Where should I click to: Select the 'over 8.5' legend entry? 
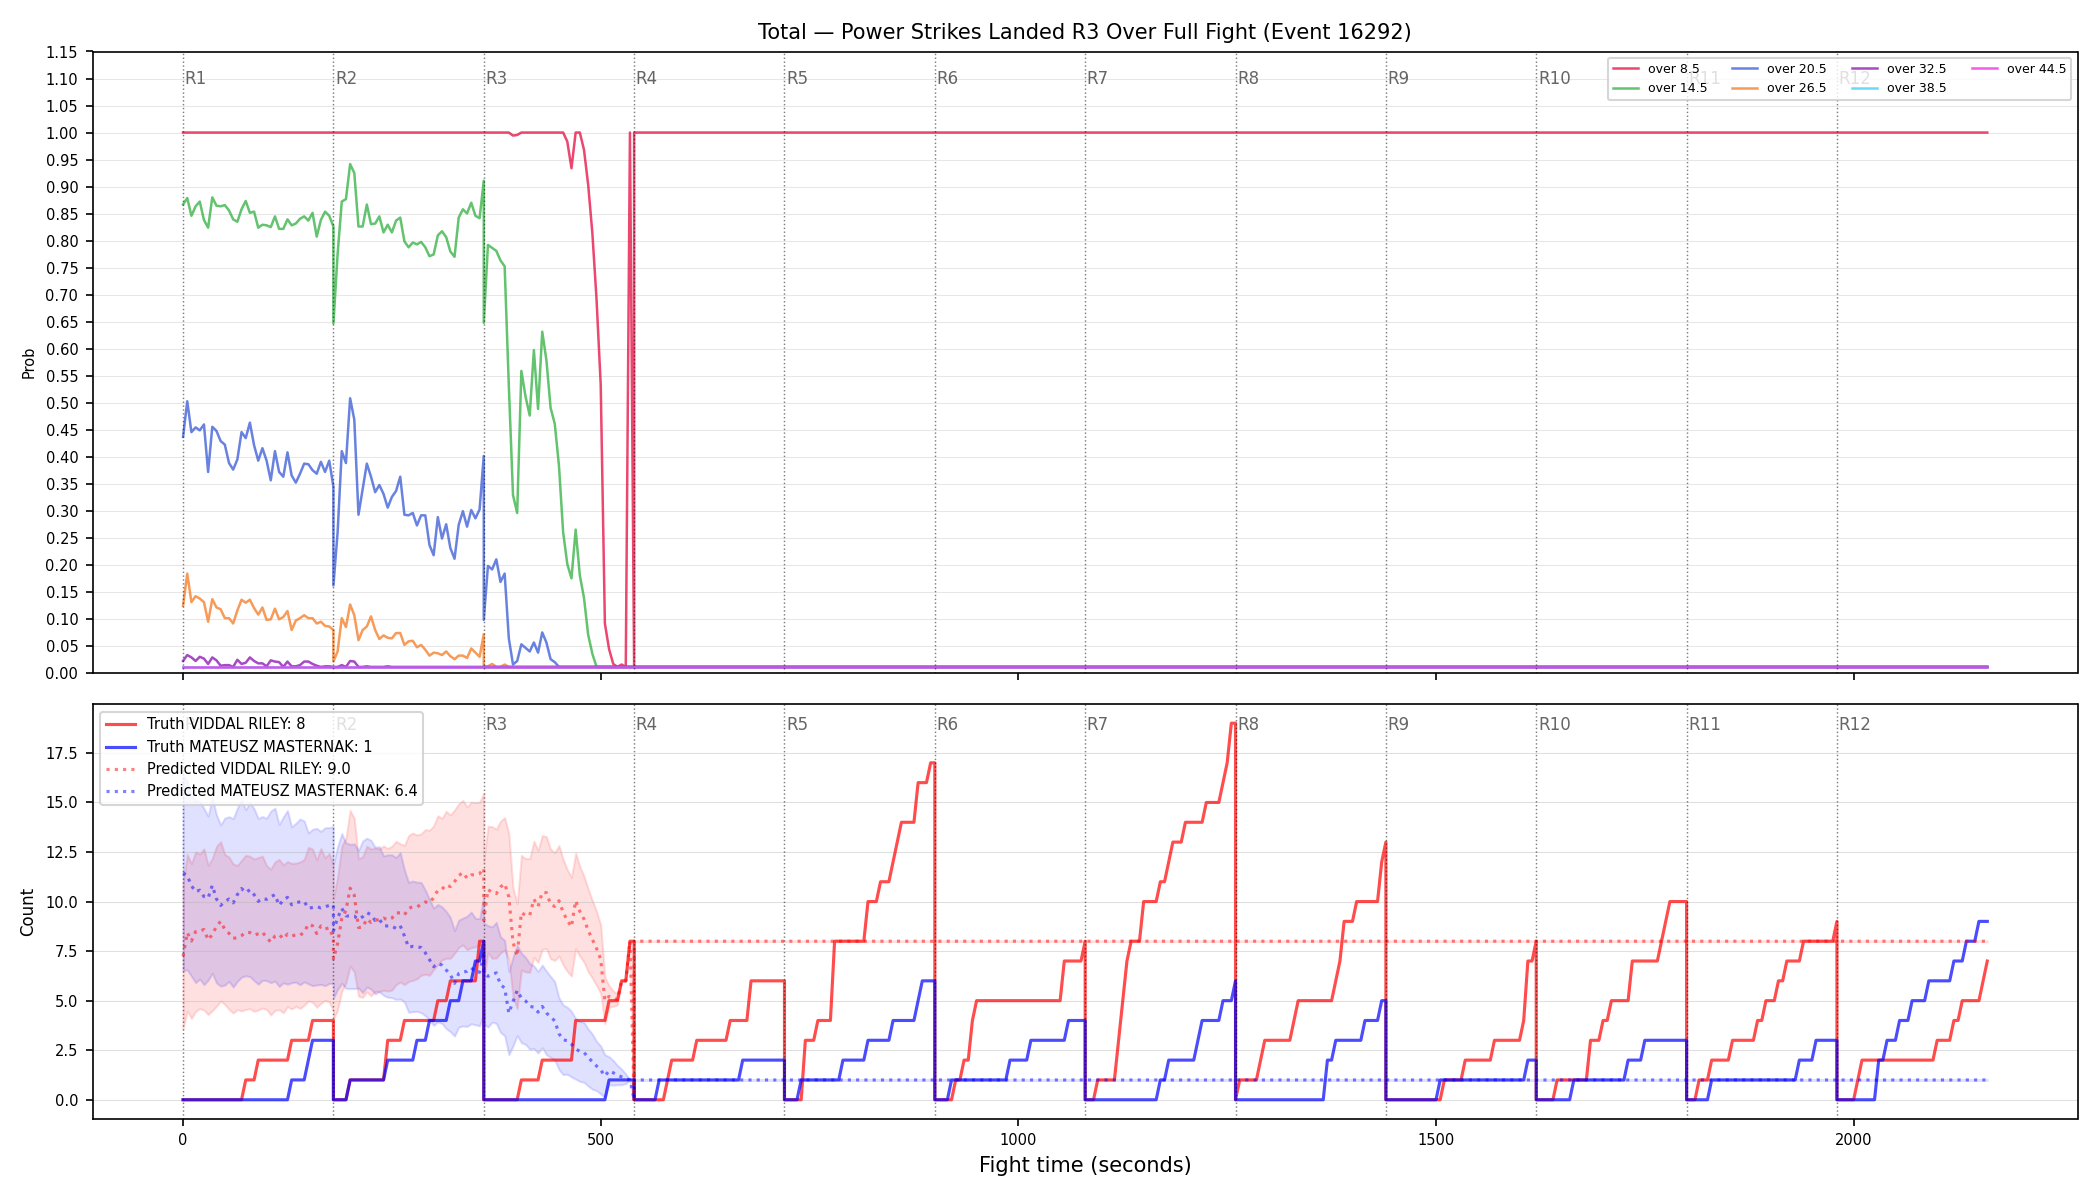pos(1656,69)
